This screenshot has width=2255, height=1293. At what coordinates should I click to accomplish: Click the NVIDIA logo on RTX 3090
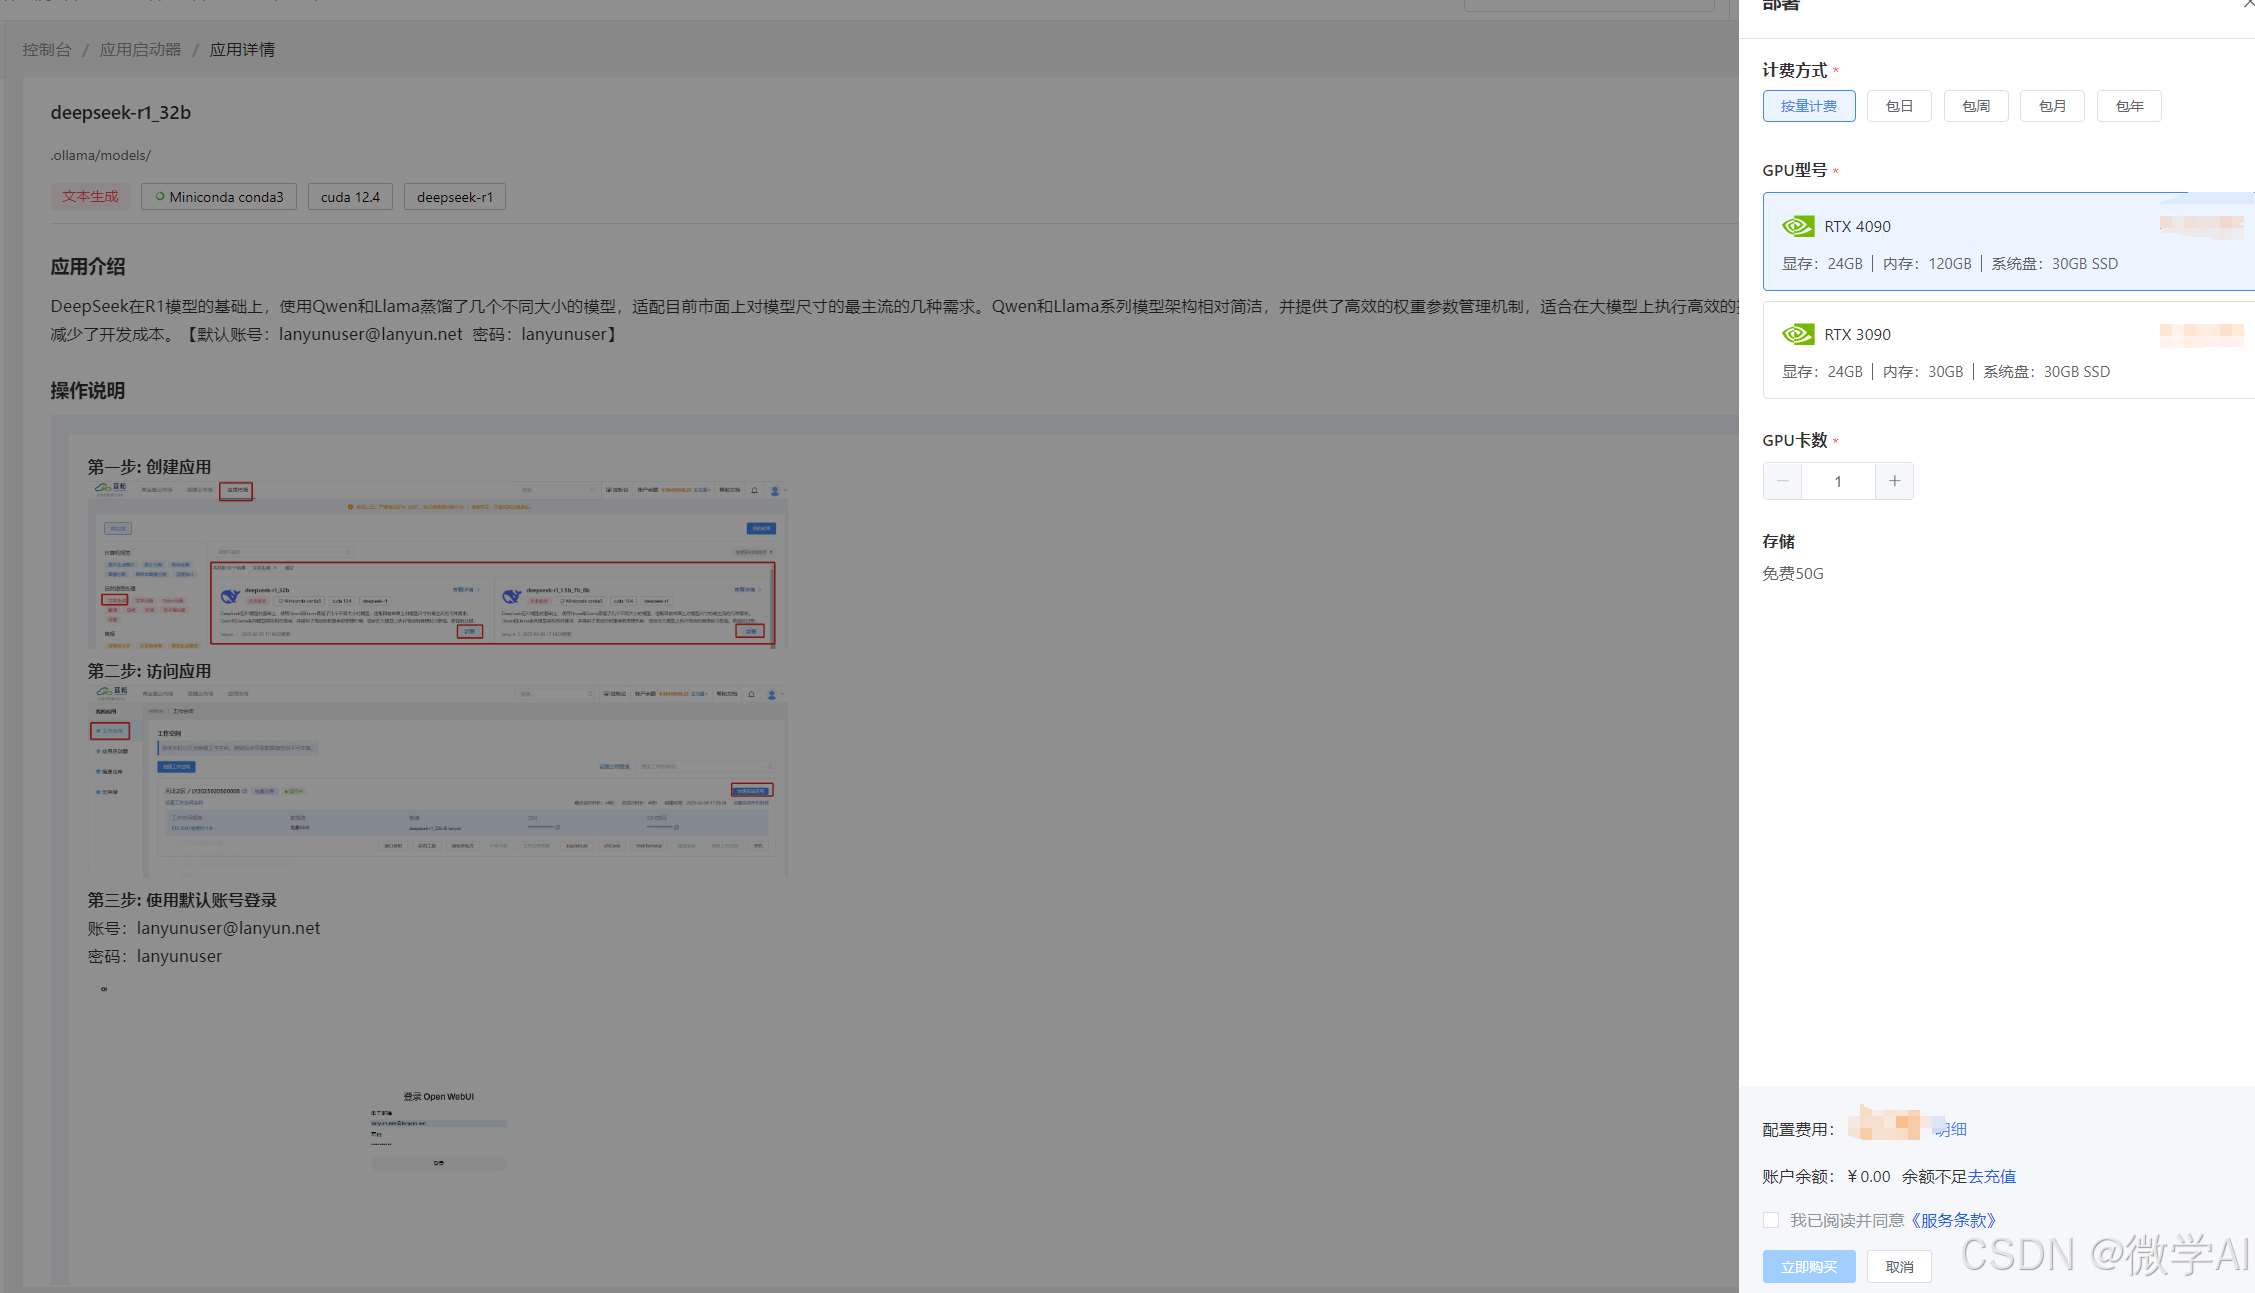[x=1797, y=334]
